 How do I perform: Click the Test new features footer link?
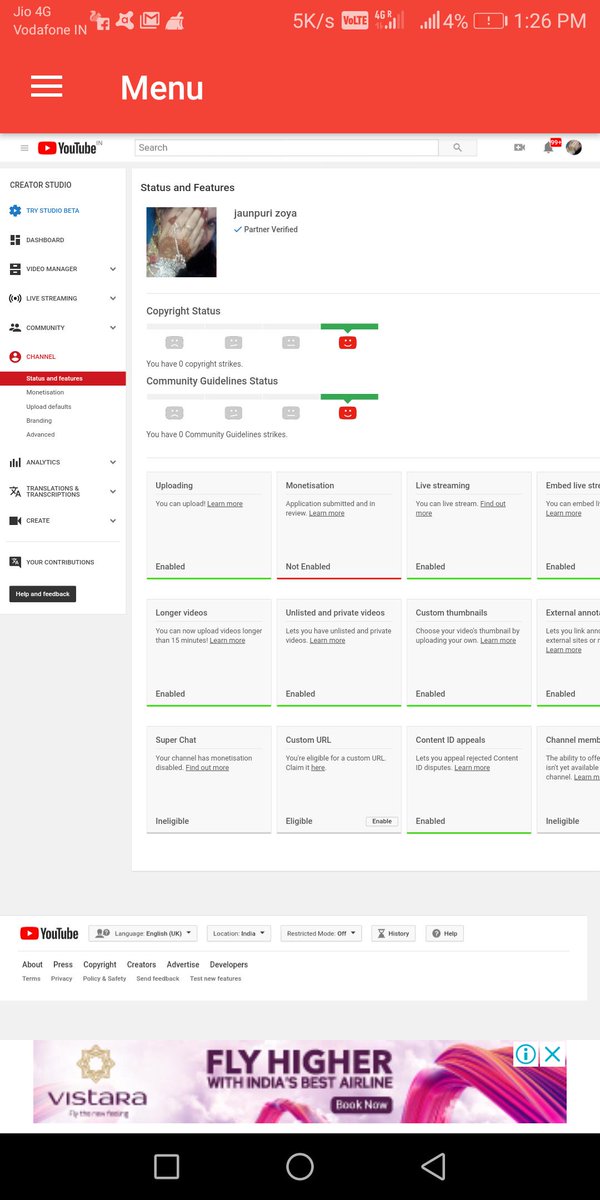216,979
